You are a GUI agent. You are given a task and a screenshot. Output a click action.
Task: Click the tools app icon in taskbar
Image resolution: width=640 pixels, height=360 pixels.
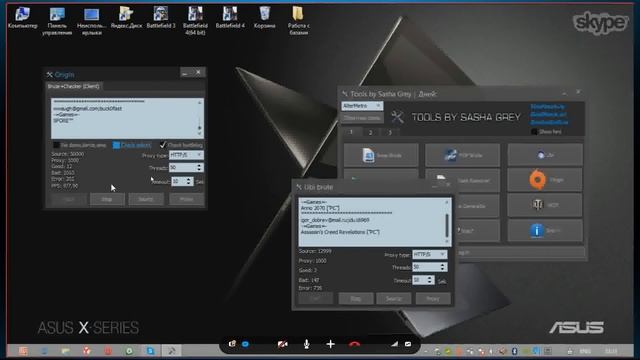point(172,351)
